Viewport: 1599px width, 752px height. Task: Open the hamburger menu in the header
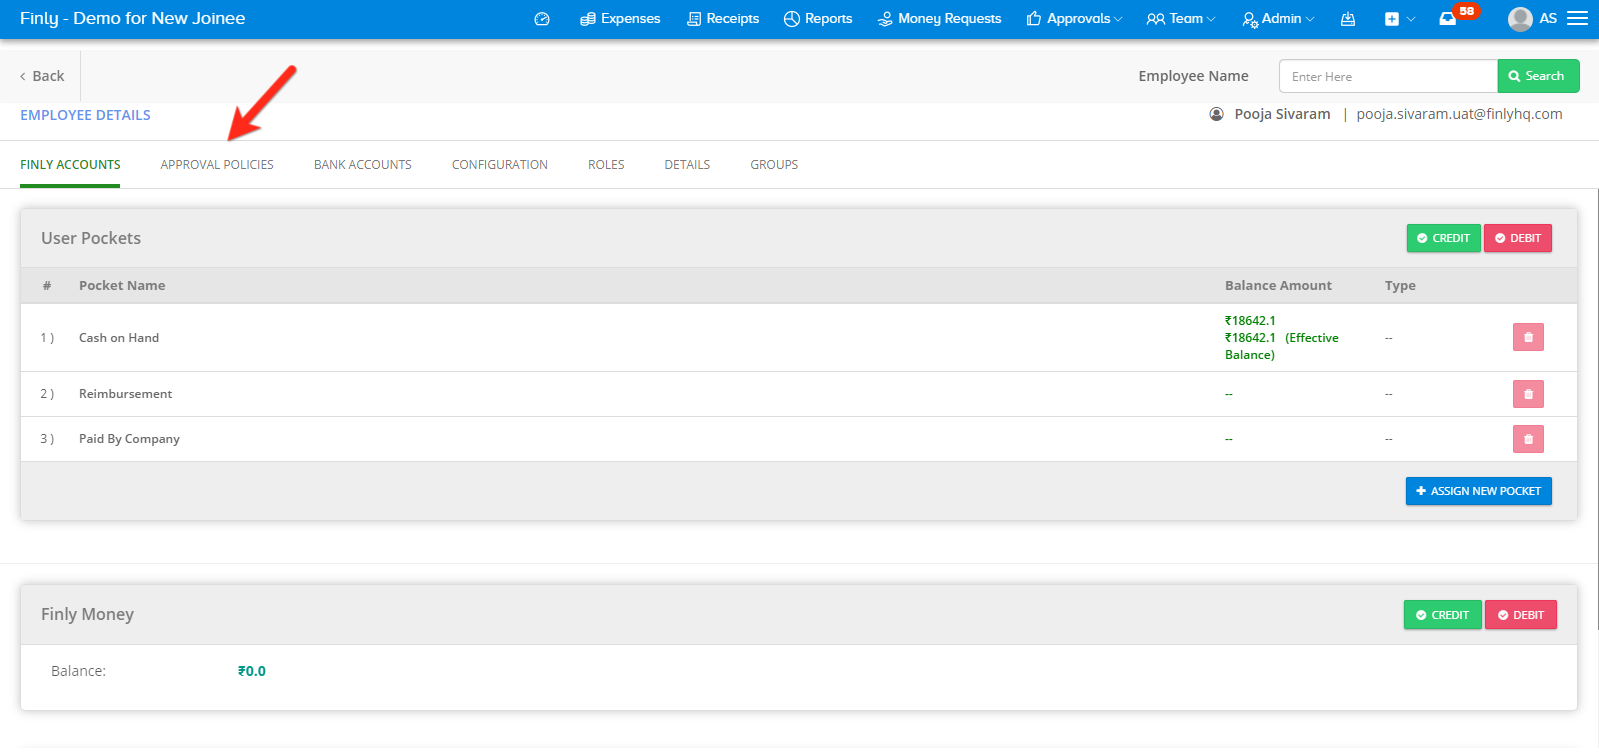(1577, 18)
